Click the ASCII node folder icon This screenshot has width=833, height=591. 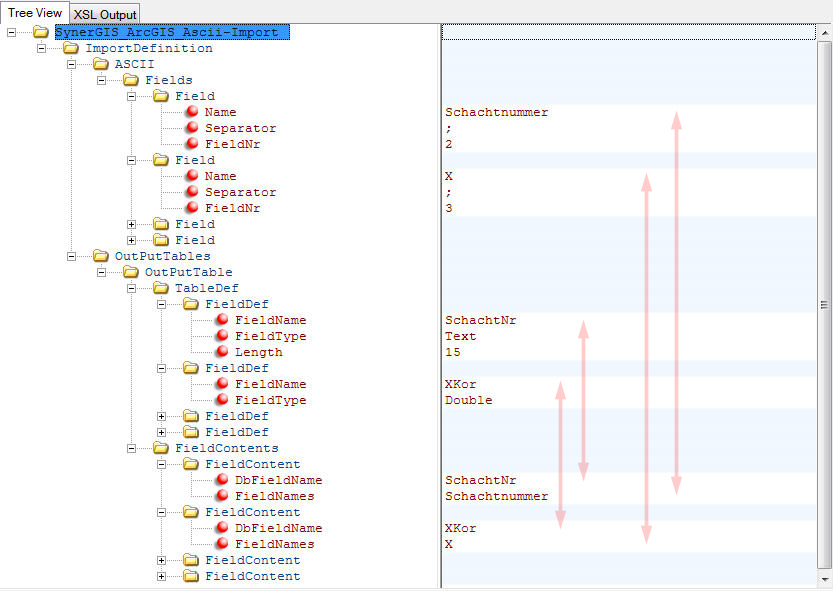click(100, 64)
